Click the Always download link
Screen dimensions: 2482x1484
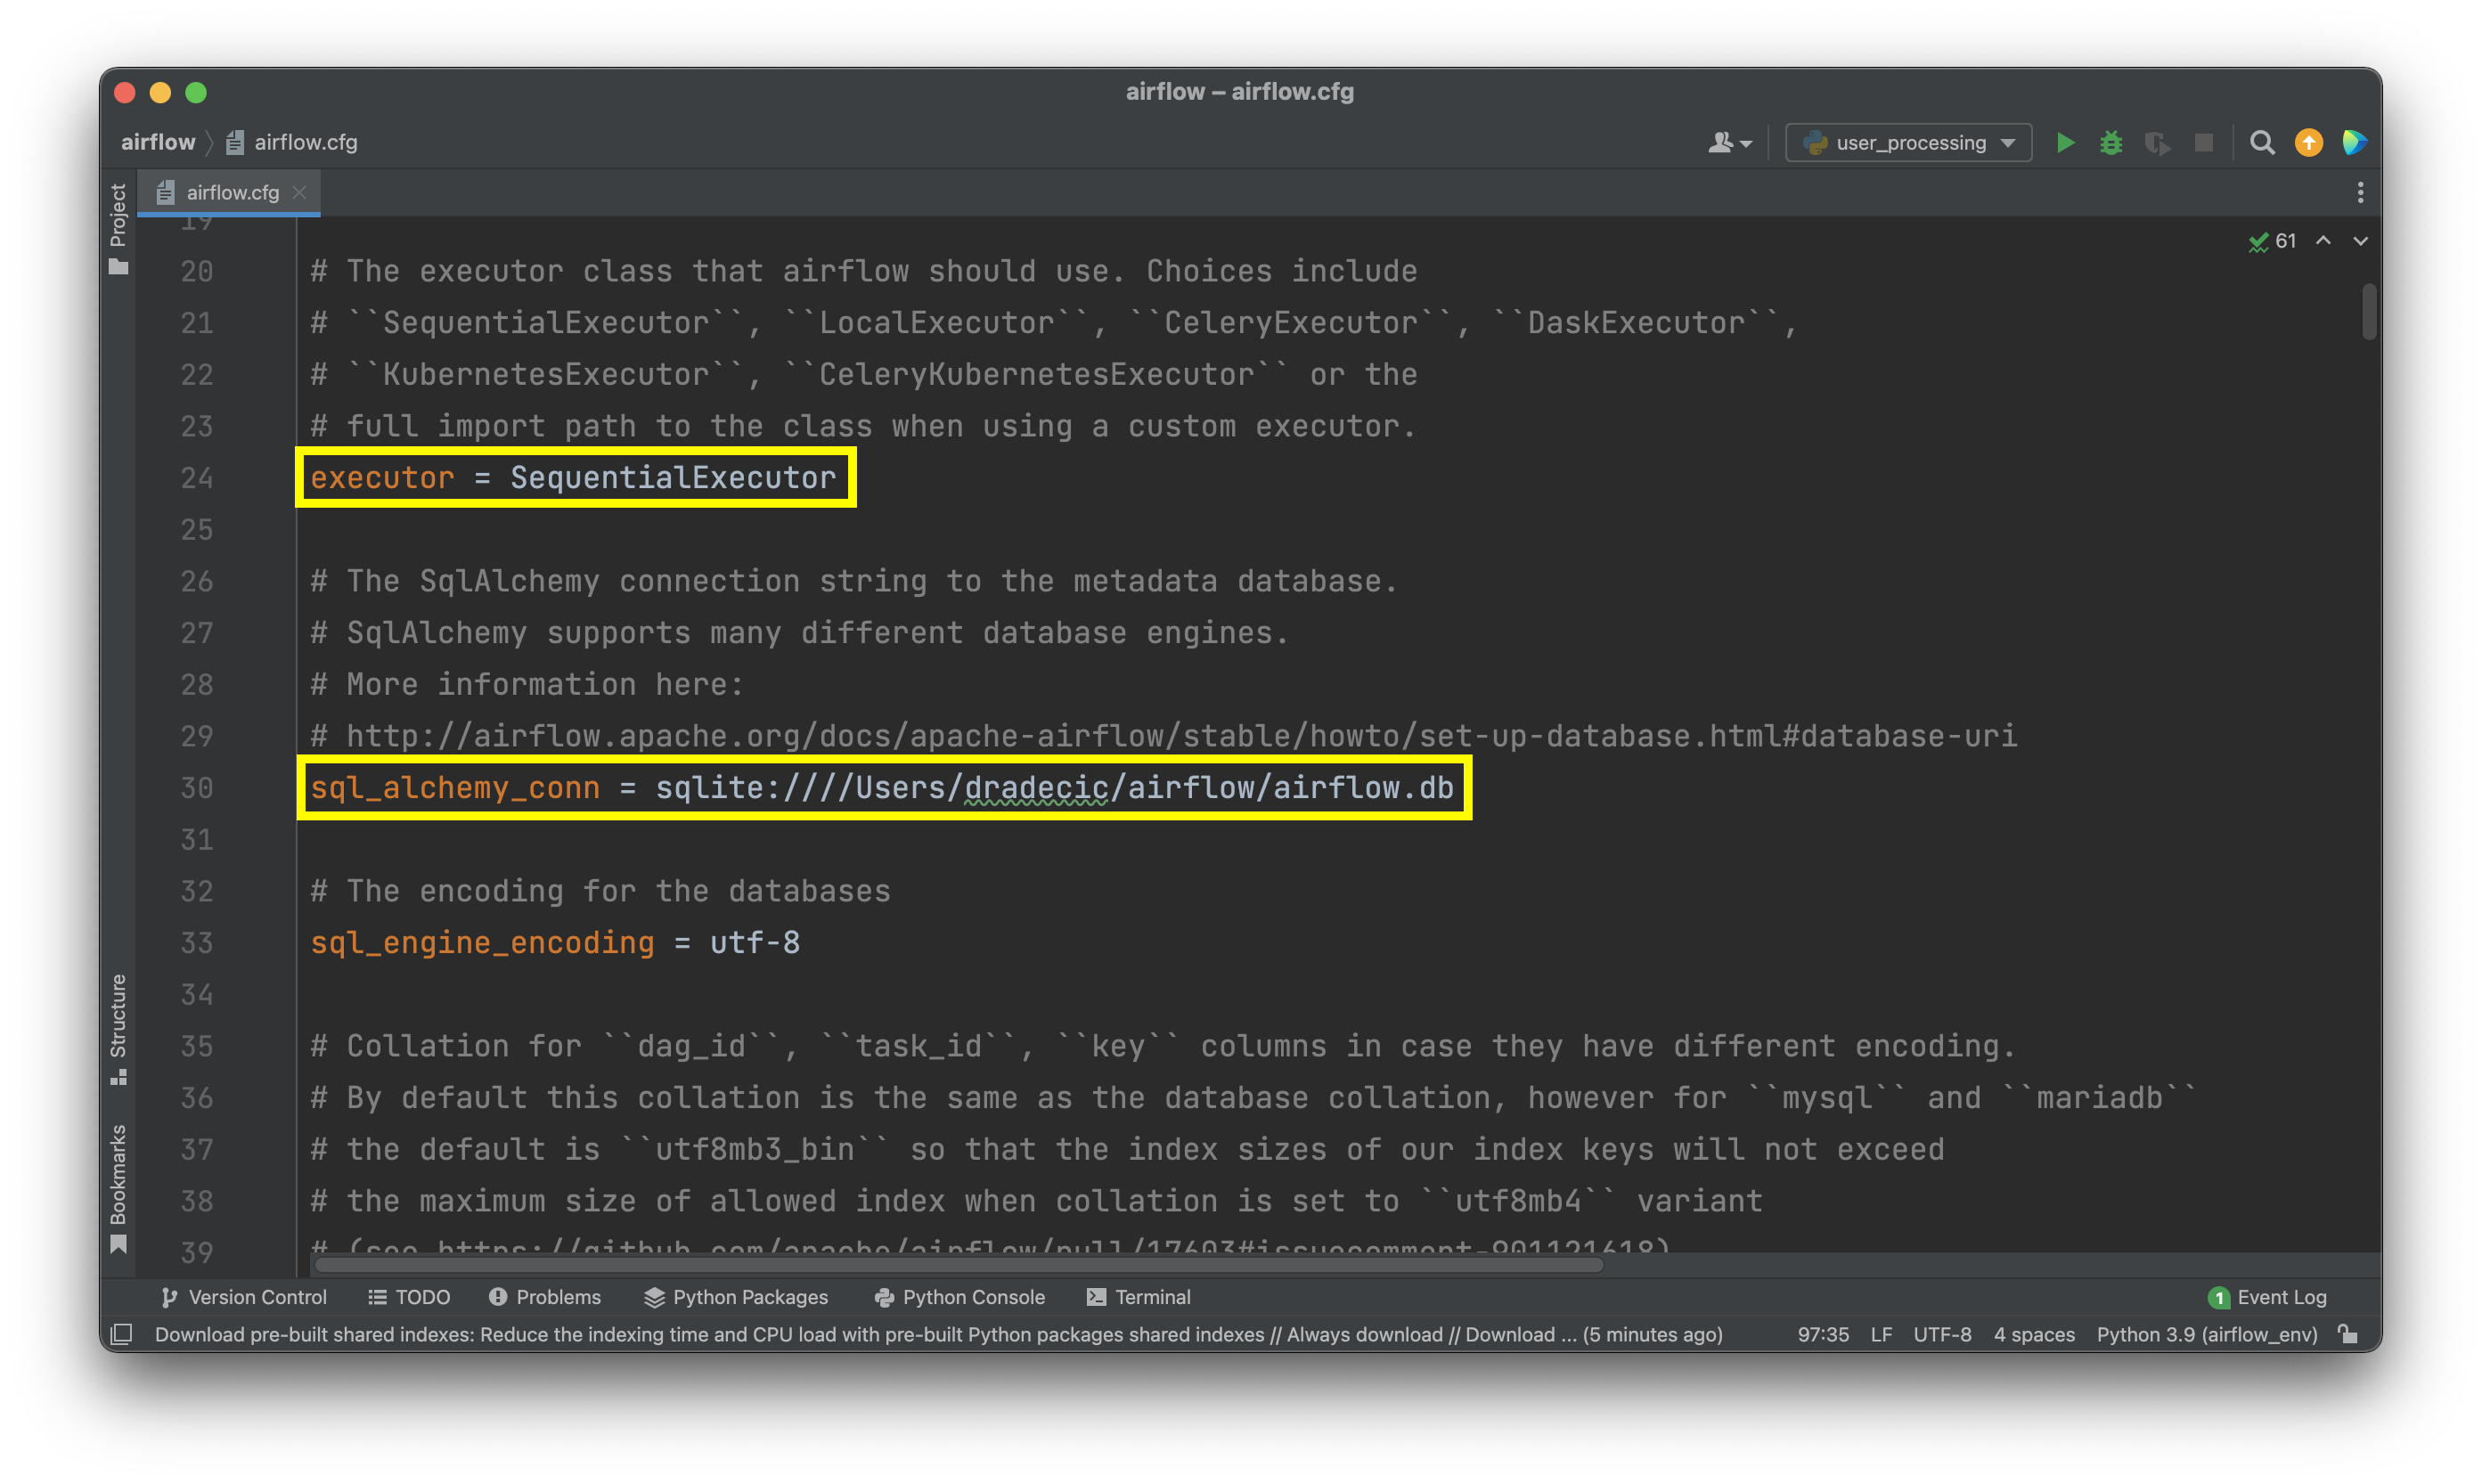tap(1364, 1334)
